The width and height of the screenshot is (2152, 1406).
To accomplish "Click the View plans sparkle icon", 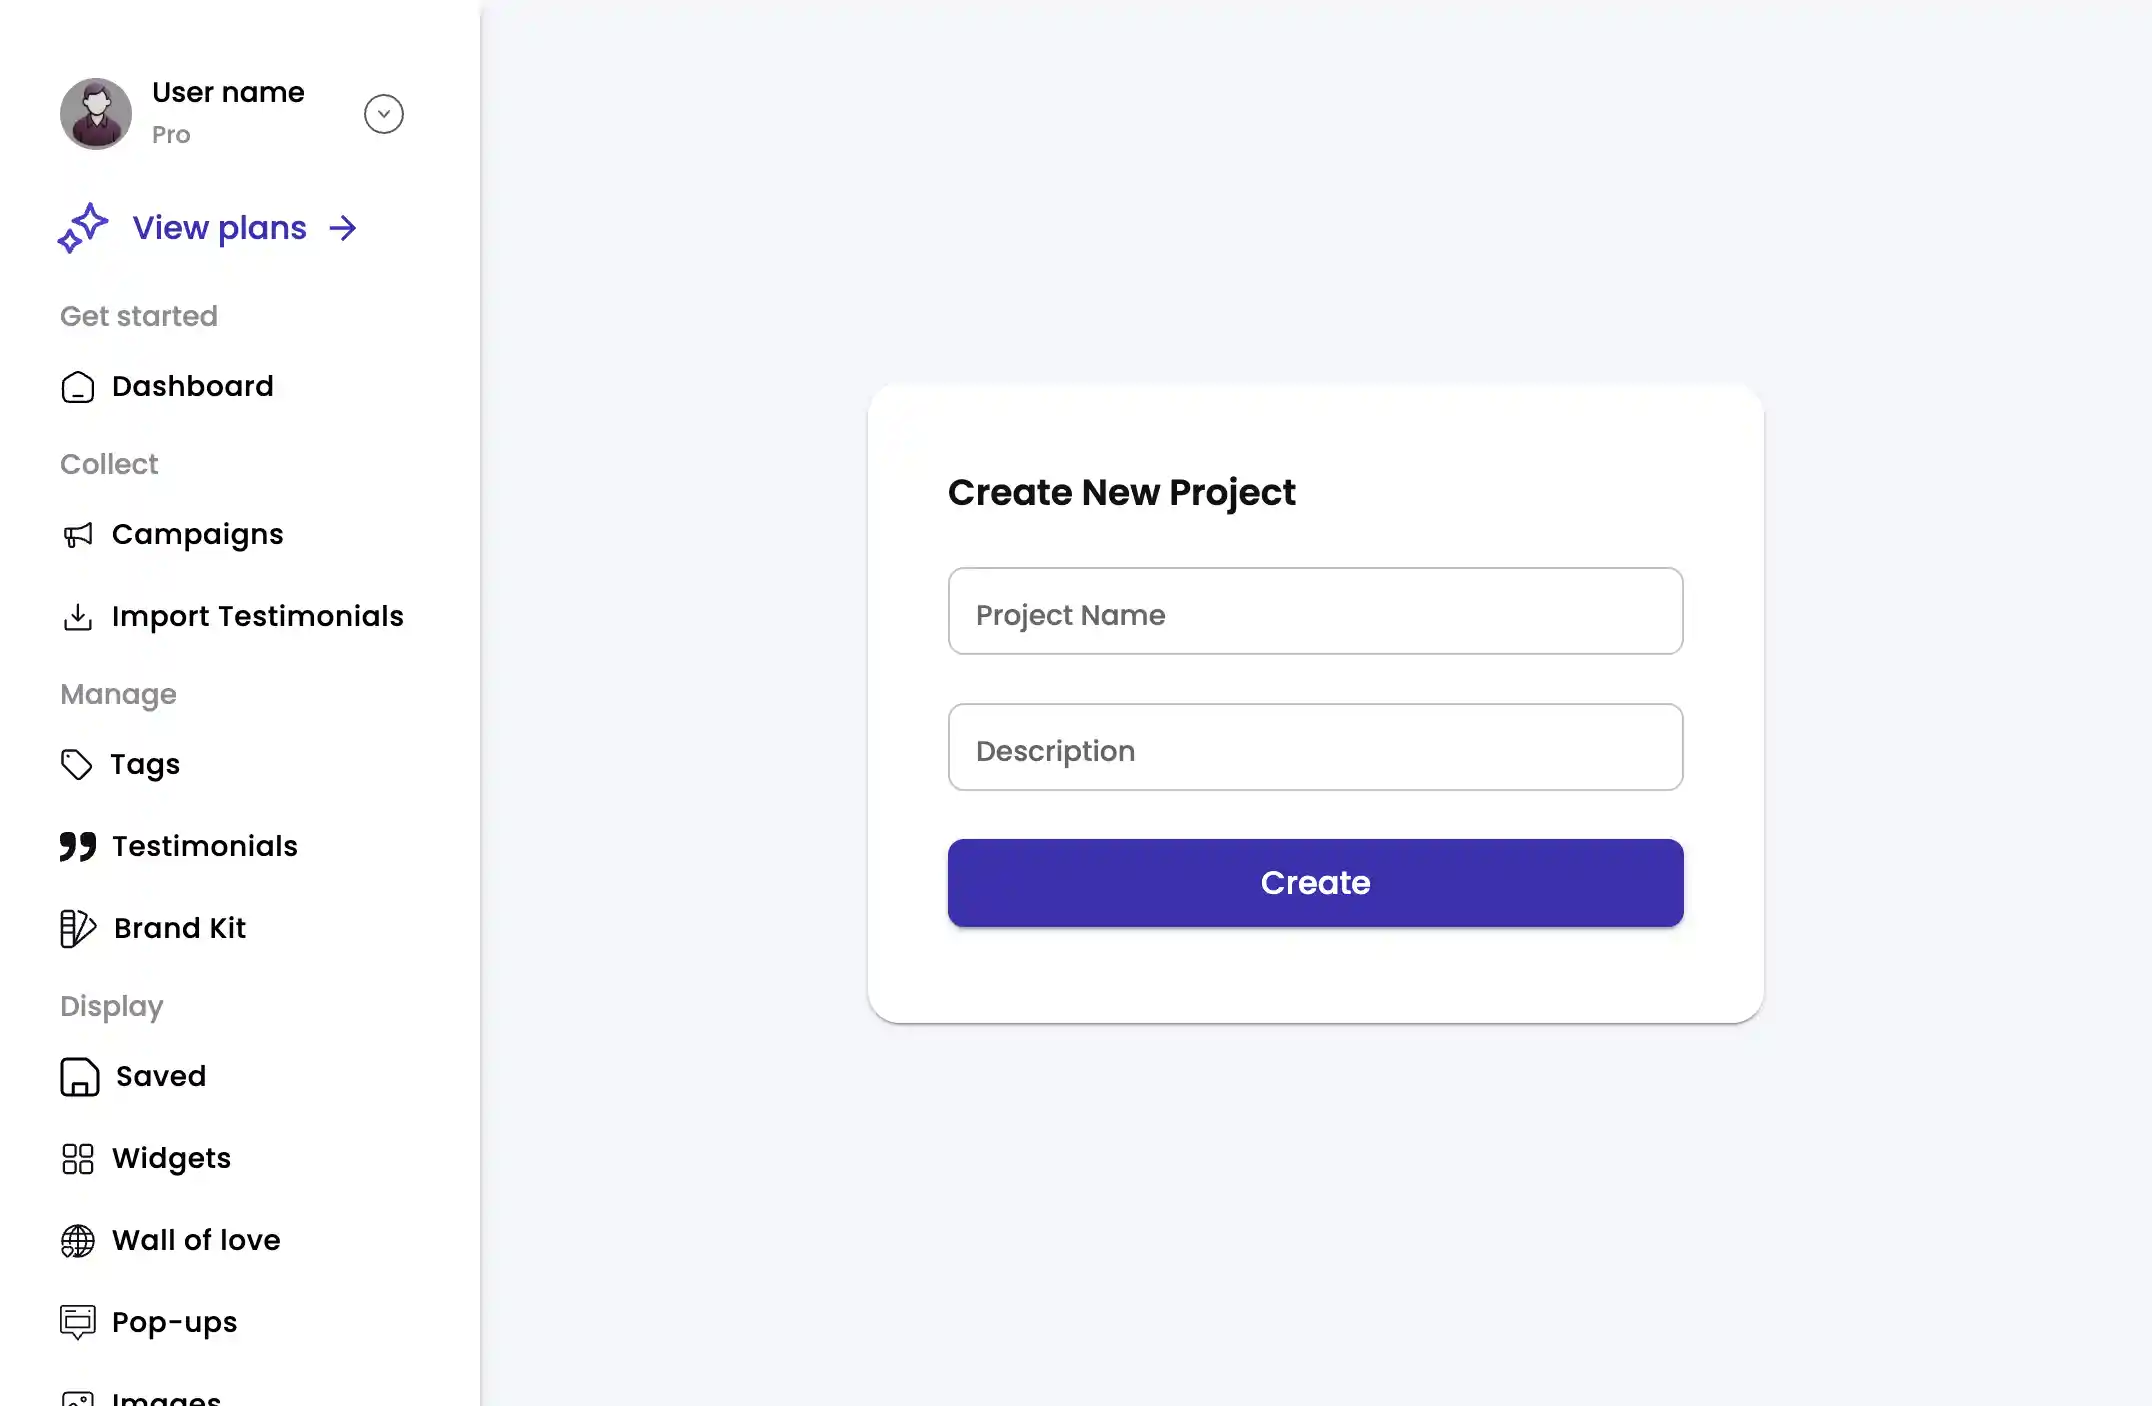I will [84, 228].
